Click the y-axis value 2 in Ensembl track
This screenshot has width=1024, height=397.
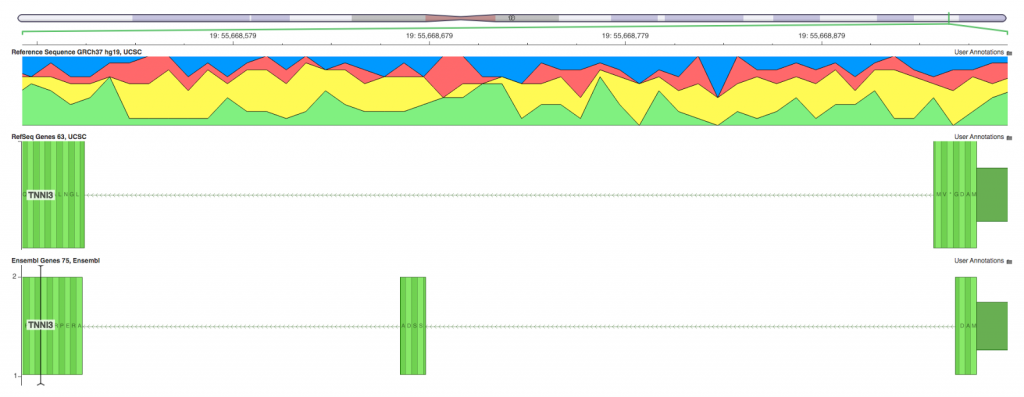pyautogui.click(x=14, y=276)
